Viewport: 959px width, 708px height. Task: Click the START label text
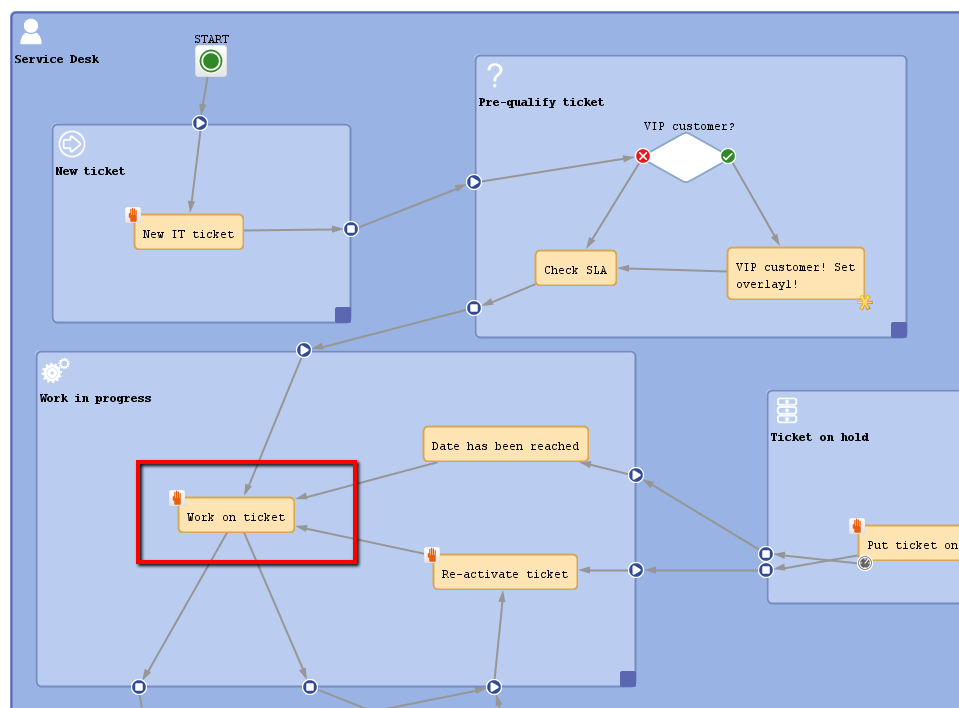click(x=212, y=39)
